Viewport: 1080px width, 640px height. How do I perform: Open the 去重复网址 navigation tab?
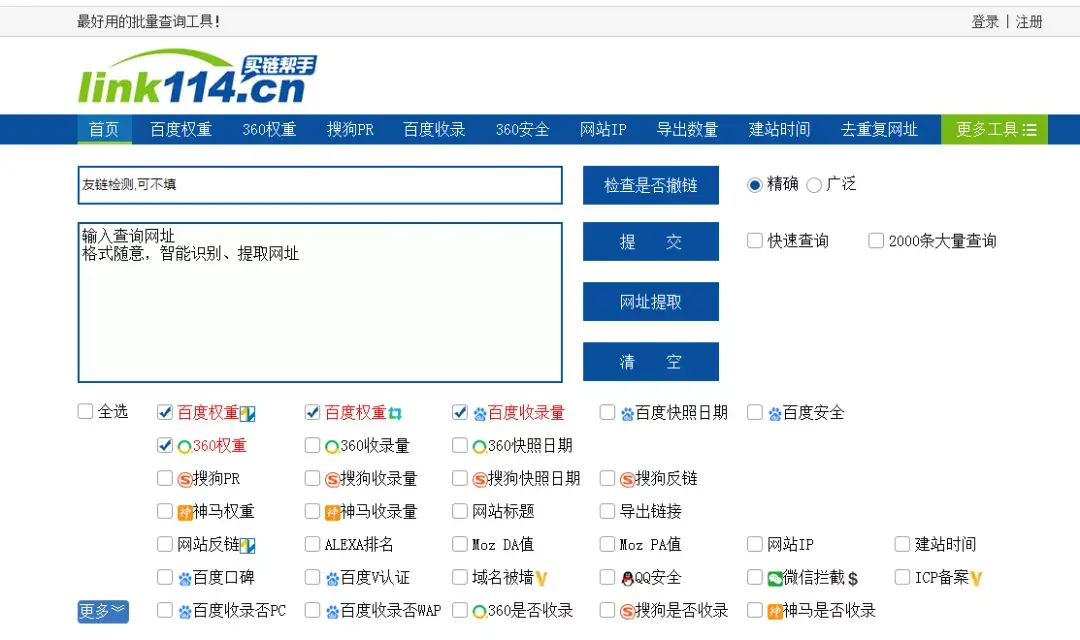click(x=880, y=130)
